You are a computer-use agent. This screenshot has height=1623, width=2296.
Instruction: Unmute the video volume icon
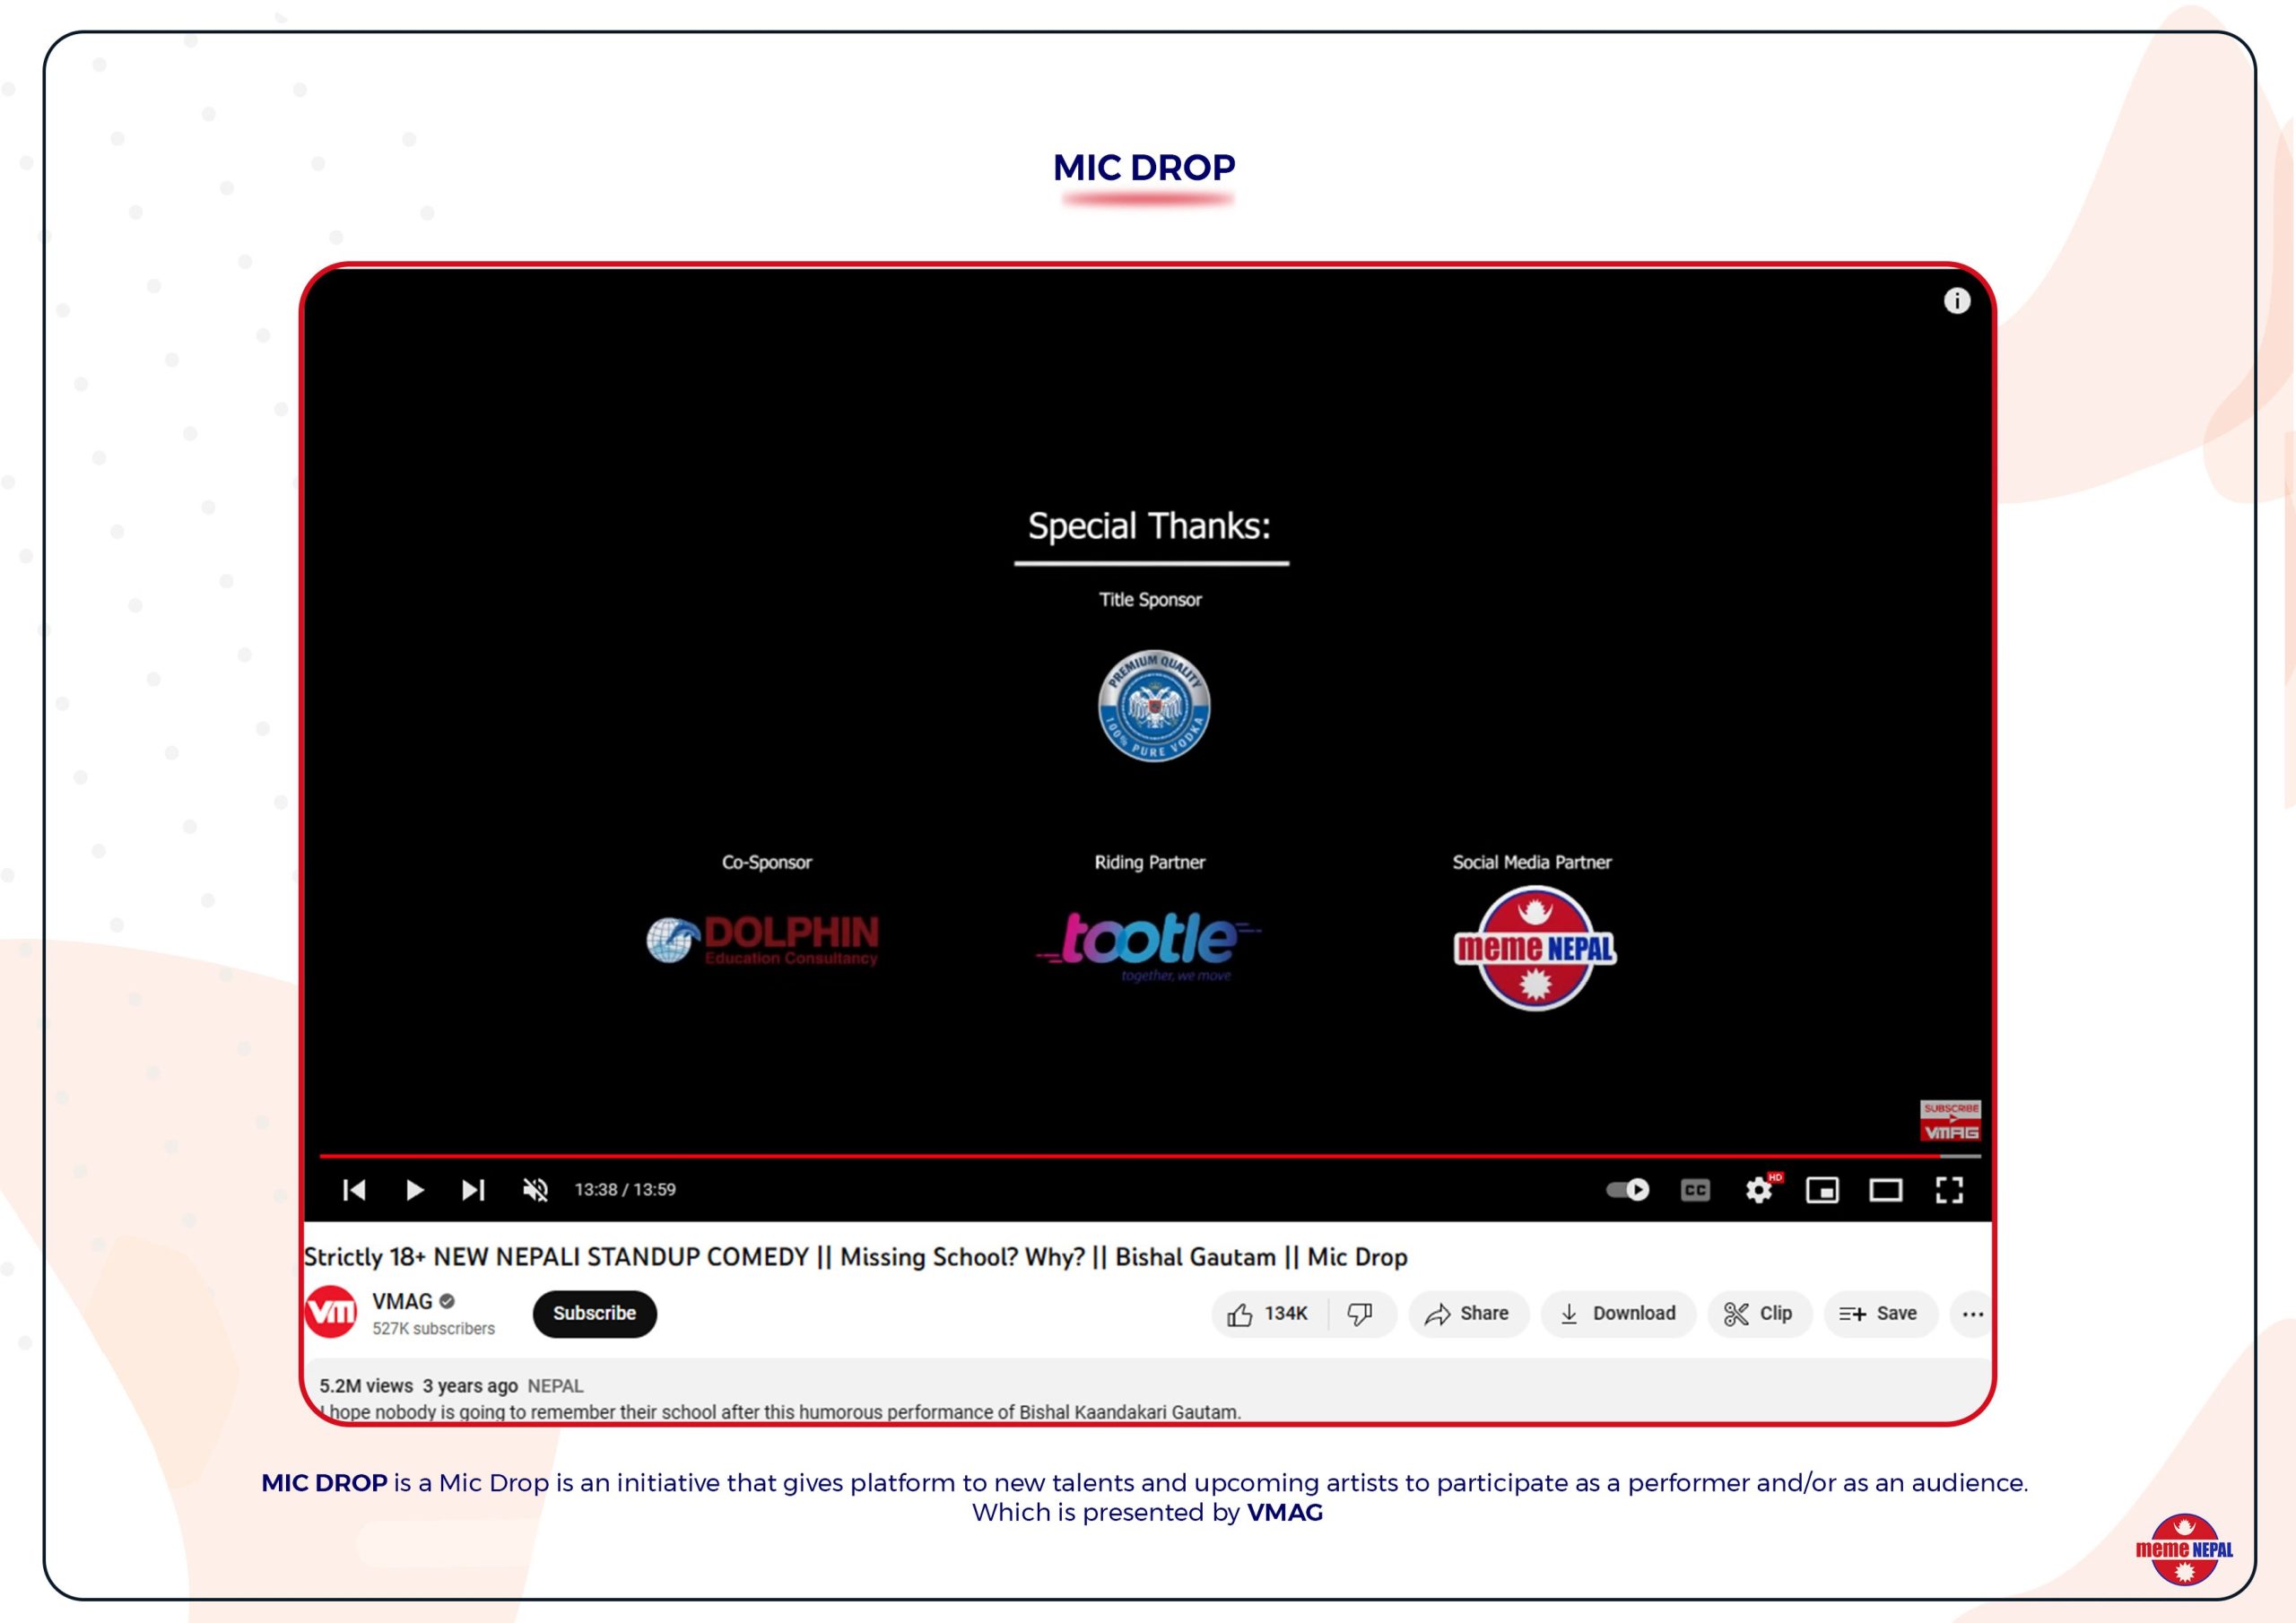click(x=535, y=1189)
